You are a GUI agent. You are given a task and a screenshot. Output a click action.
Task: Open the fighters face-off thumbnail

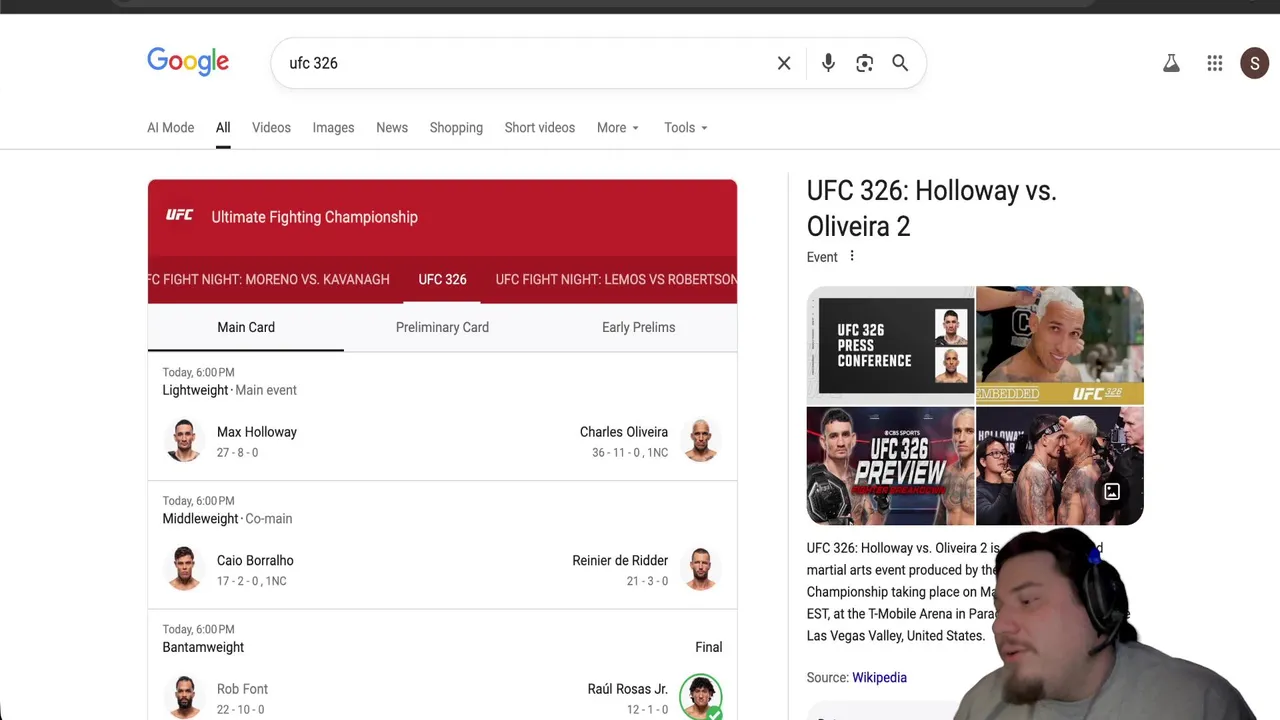(x=1060, y=465)
